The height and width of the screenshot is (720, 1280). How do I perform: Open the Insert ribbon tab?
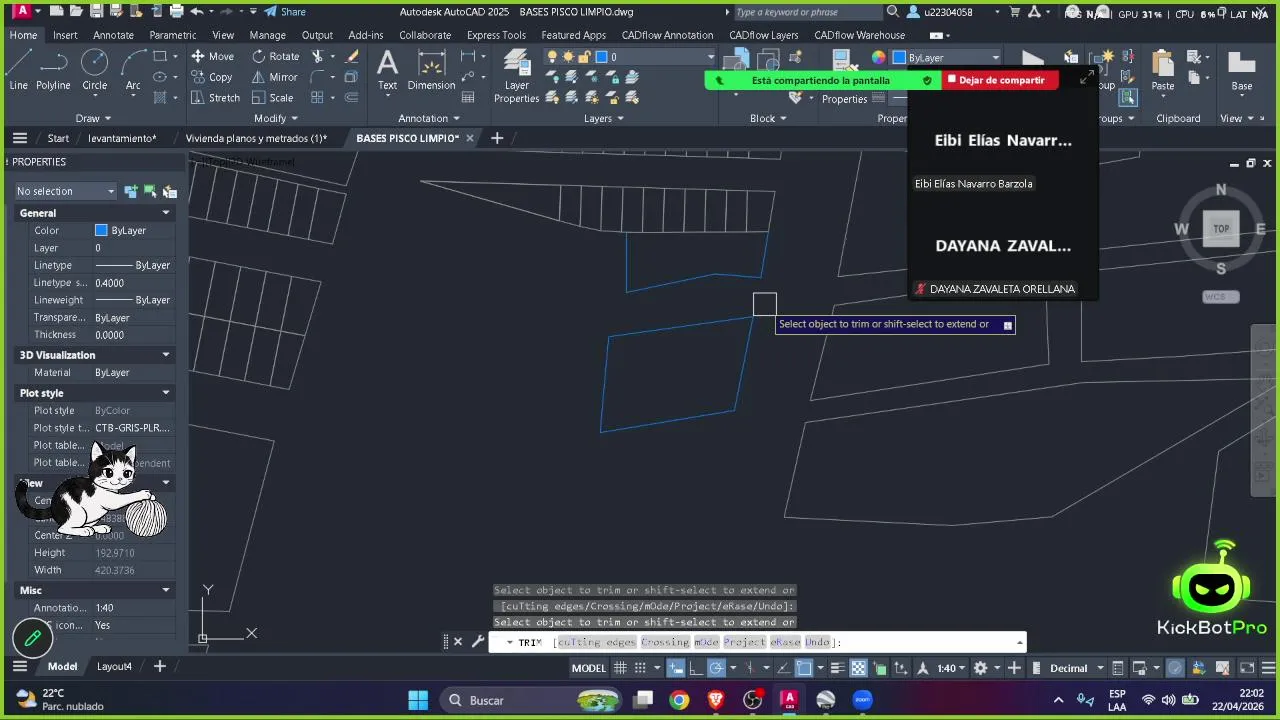[65, 35]
